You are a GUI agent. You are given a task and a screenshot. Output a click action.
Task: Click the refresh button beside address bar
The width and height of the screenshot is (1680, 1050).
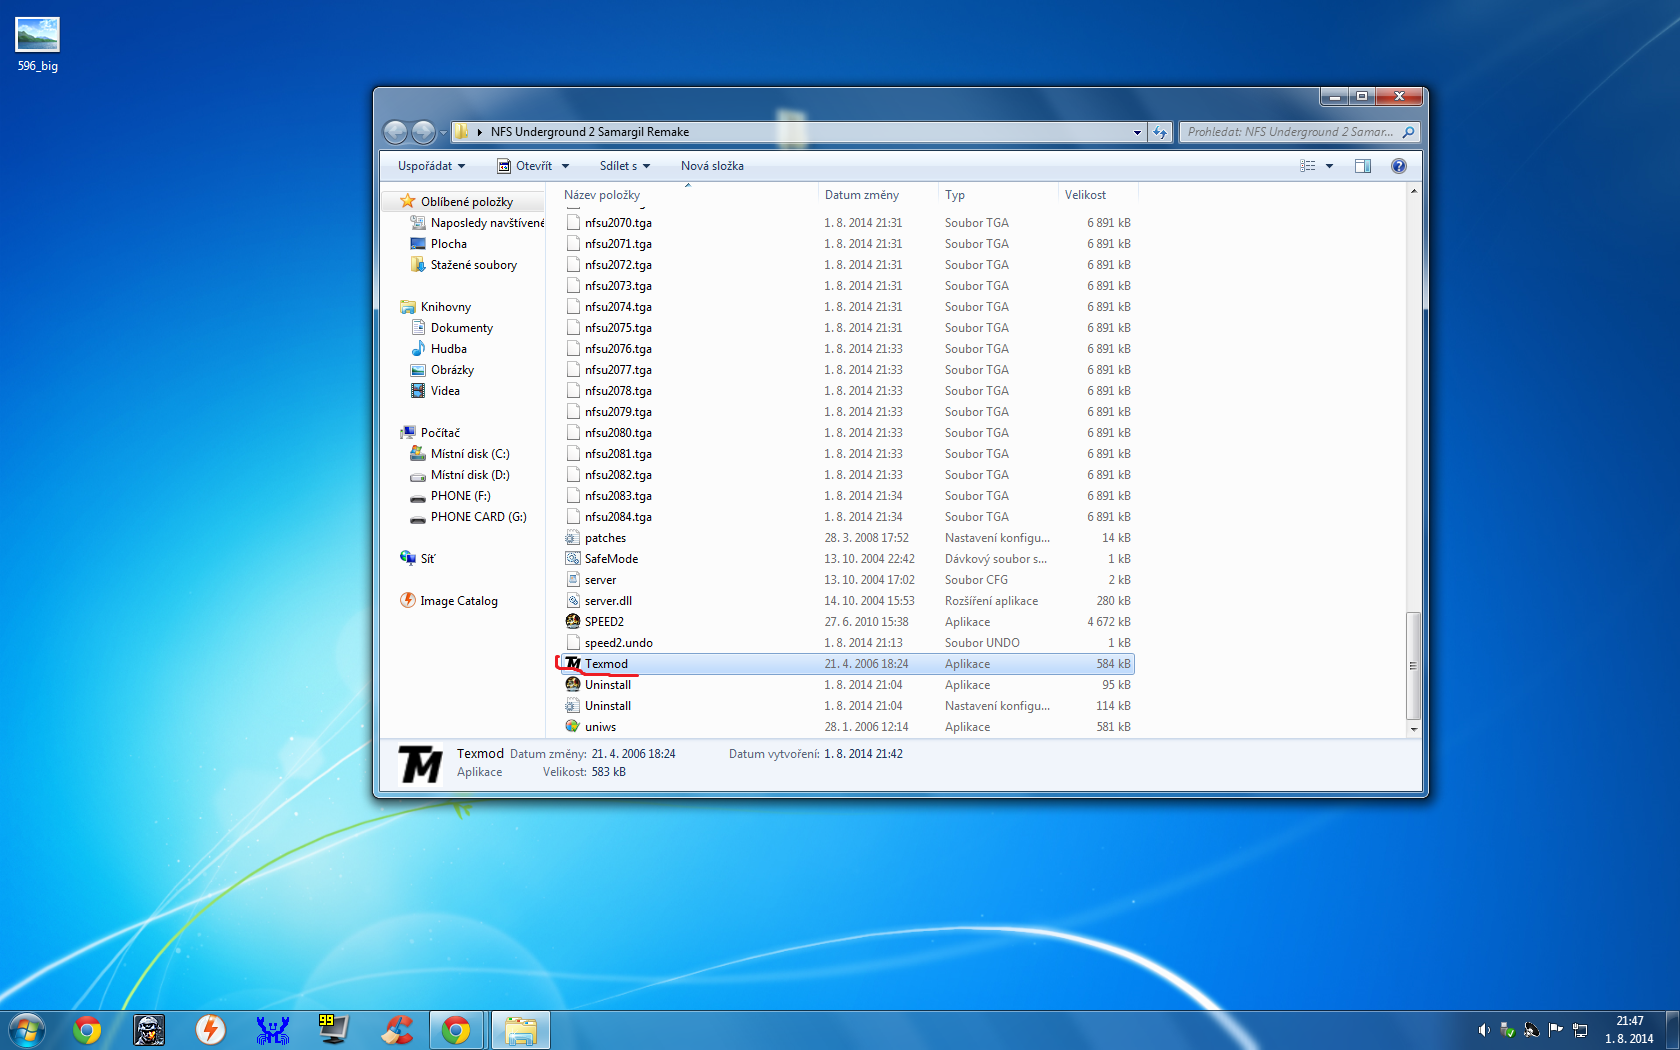[x=1160, y=132]
